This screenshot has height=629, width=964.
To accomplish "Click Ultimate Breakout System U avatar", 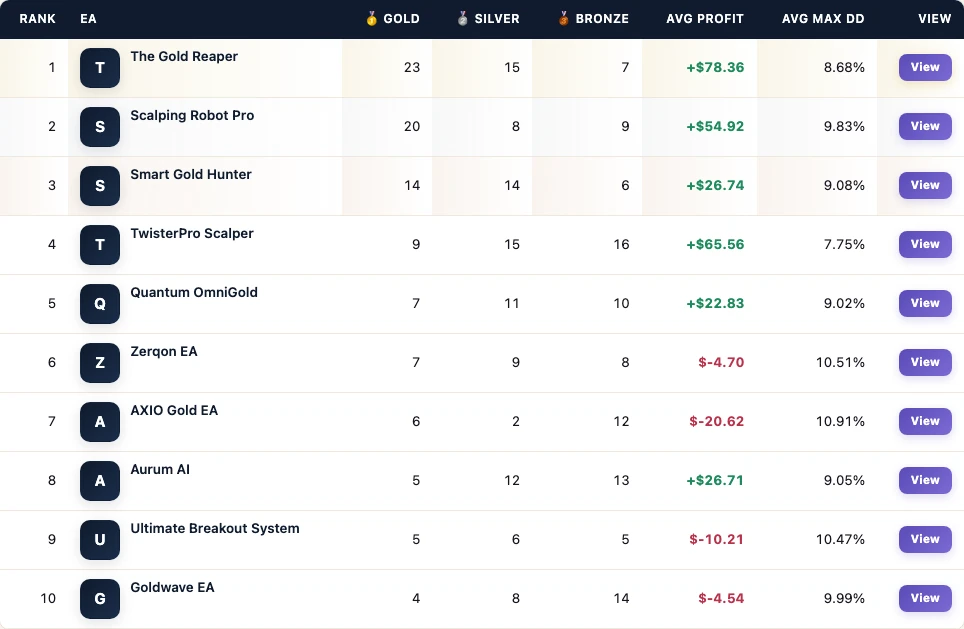I will pyautogui.click(x=100, y=540).
